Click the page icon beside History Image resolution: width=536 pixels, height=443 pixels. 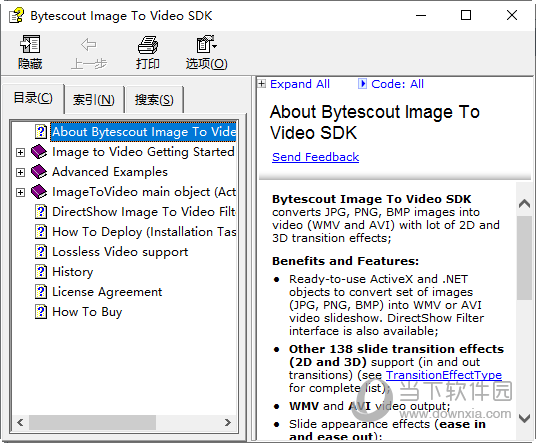(41, 272)
